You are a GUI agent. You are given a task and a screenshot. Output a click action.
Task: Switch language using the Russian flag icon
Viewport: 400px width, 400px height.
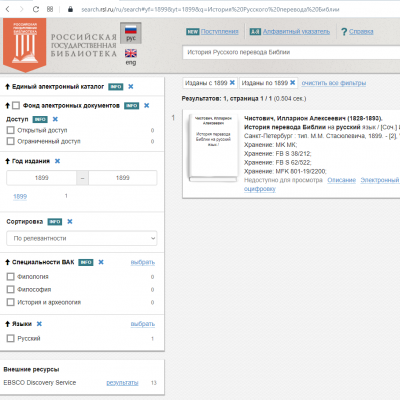coord(131,30)
